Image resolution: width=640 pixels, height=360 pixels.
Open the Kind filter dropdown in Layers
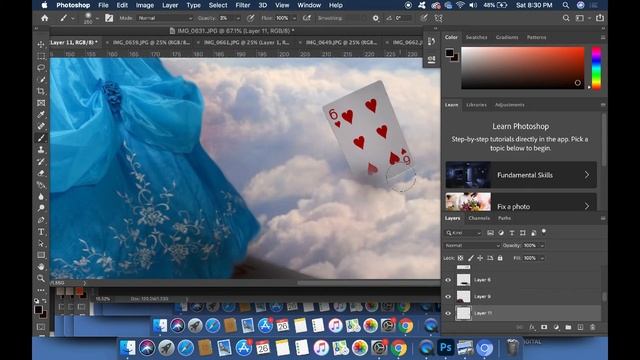pos(463,233)
